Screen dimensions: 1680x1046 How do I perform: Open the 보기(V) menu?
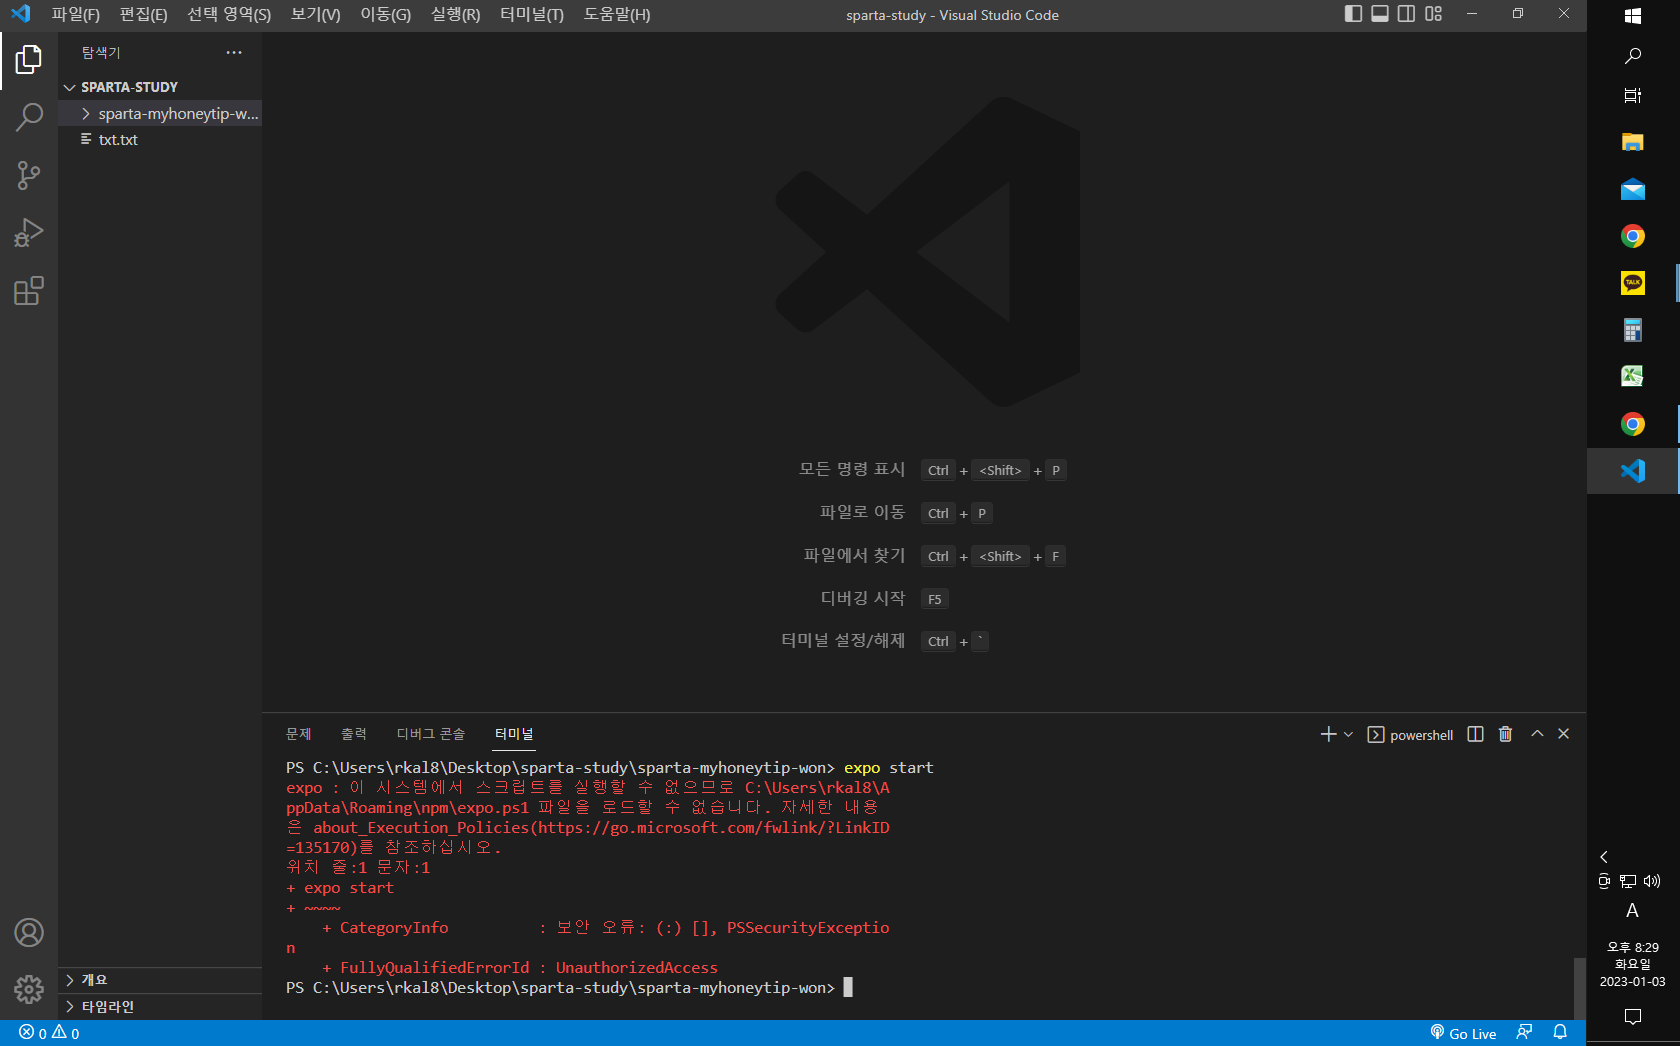pyautogui.click(x=316, y=15)
